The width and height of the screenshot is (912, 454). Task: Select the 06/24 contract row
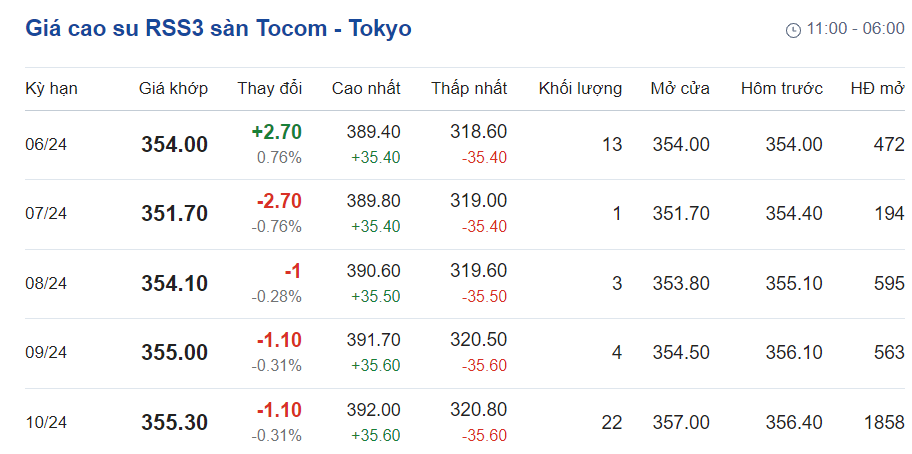(x=46, y=145)
